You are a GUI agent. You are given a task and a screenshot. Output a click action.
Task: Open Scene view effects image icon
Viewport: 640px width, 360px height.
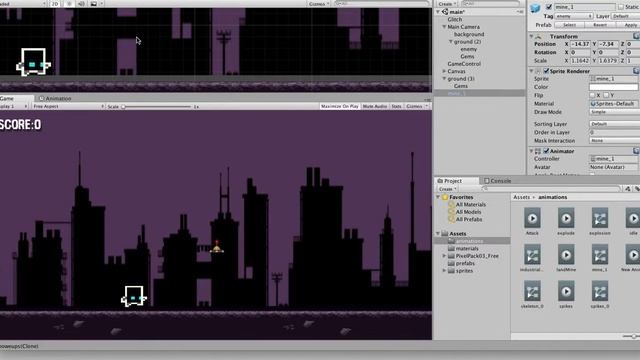click(x=93, y=4)
